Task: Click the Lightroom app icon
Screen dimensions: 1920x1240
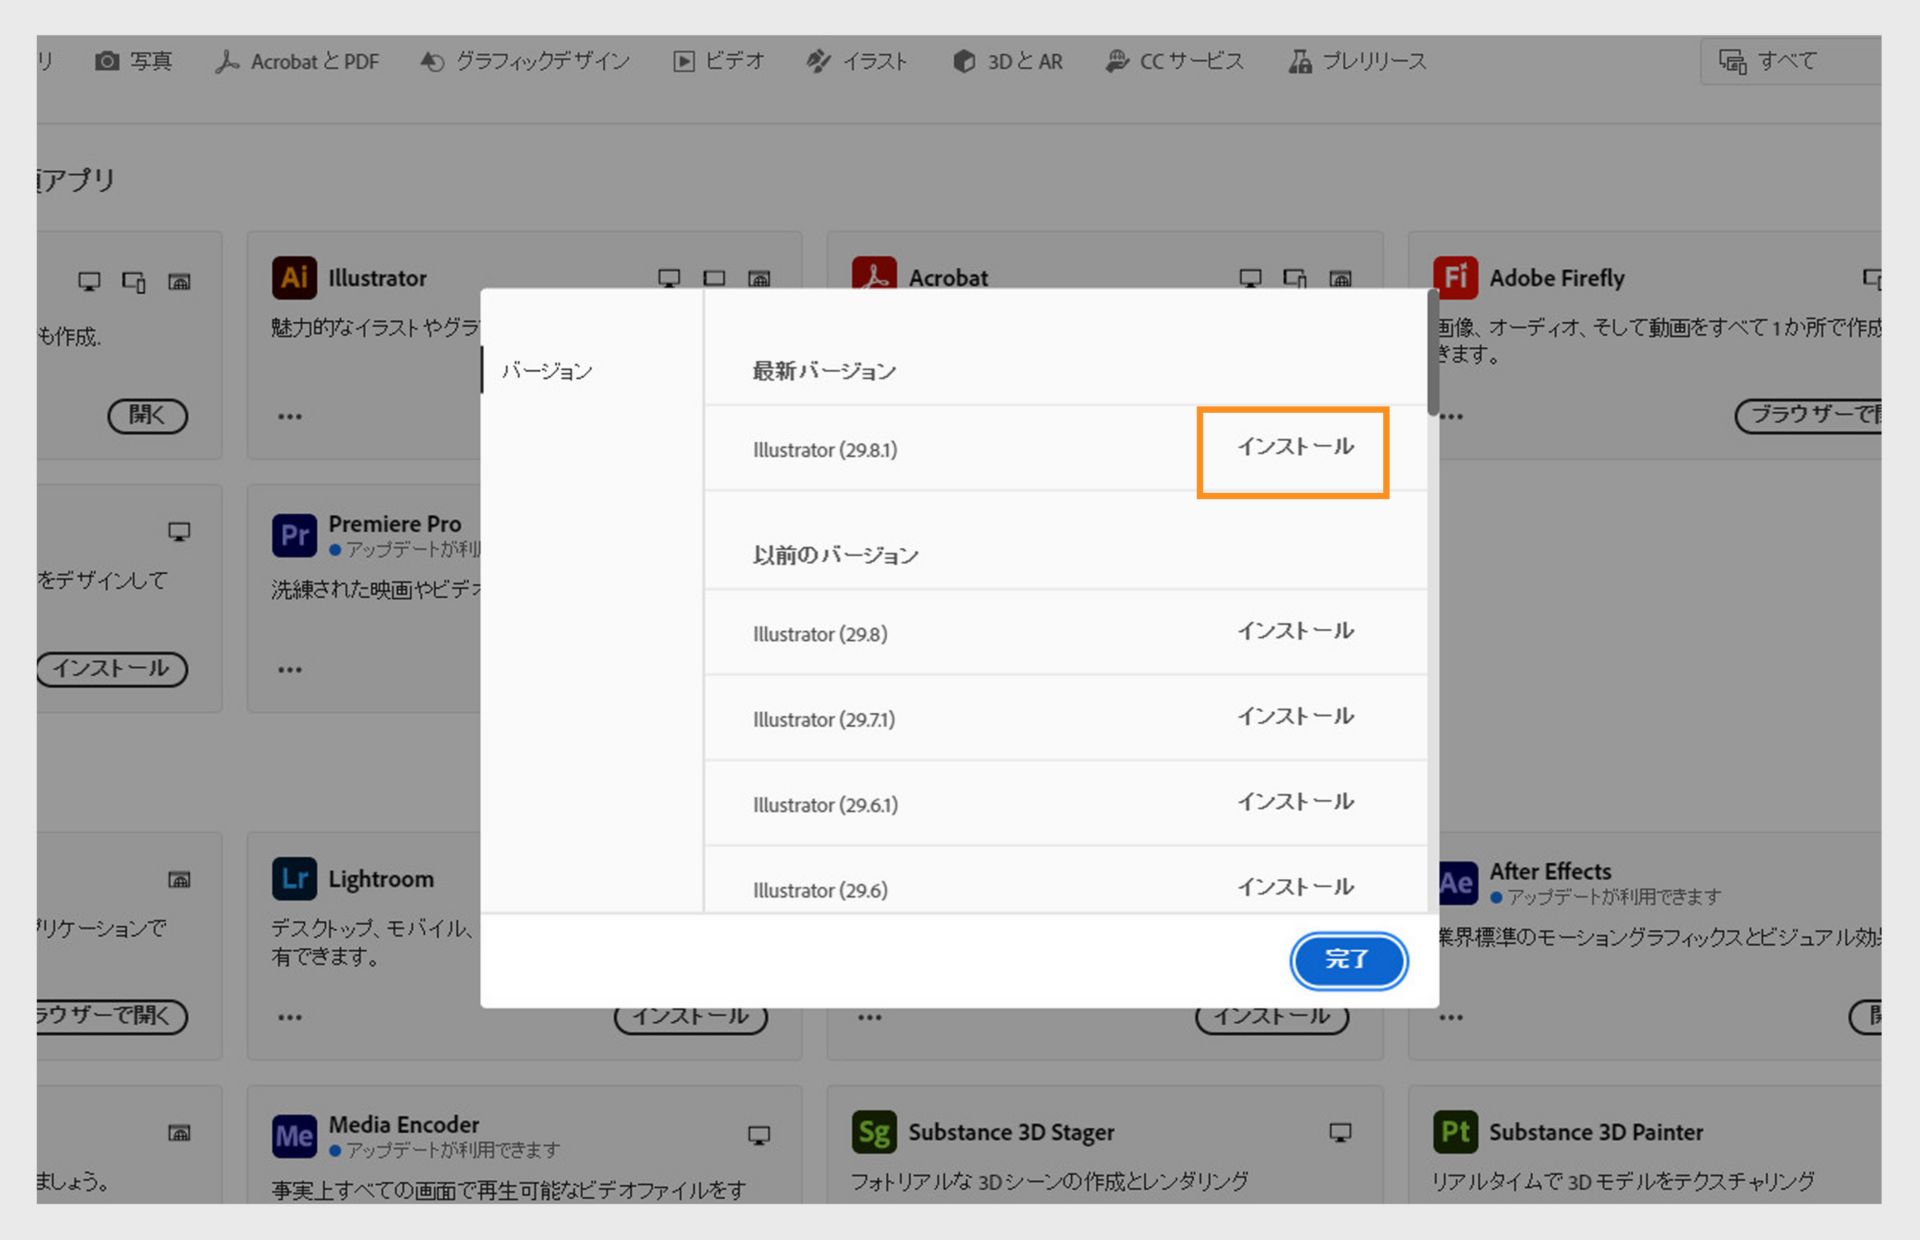Action: 292,878
